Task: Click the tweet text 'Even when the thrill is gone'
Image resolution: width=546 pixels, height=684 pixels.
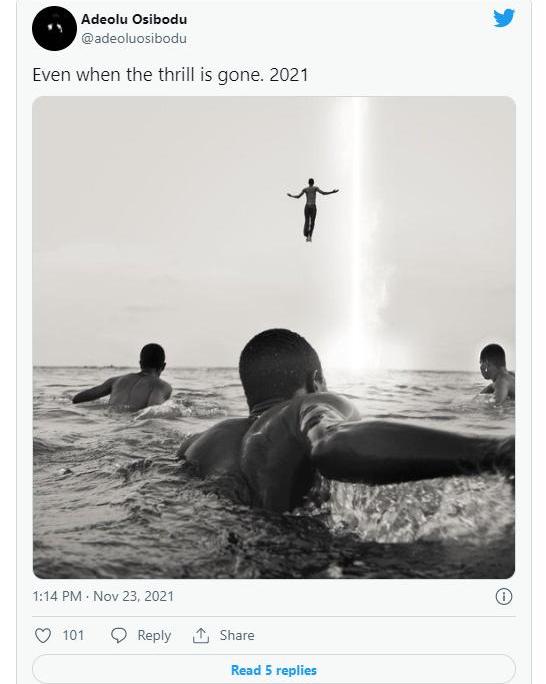Action: coord(148,75)
